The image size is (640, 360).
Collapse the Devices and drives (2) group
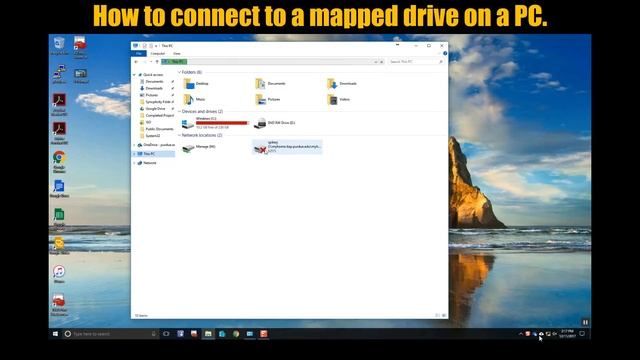coord(179,111)
